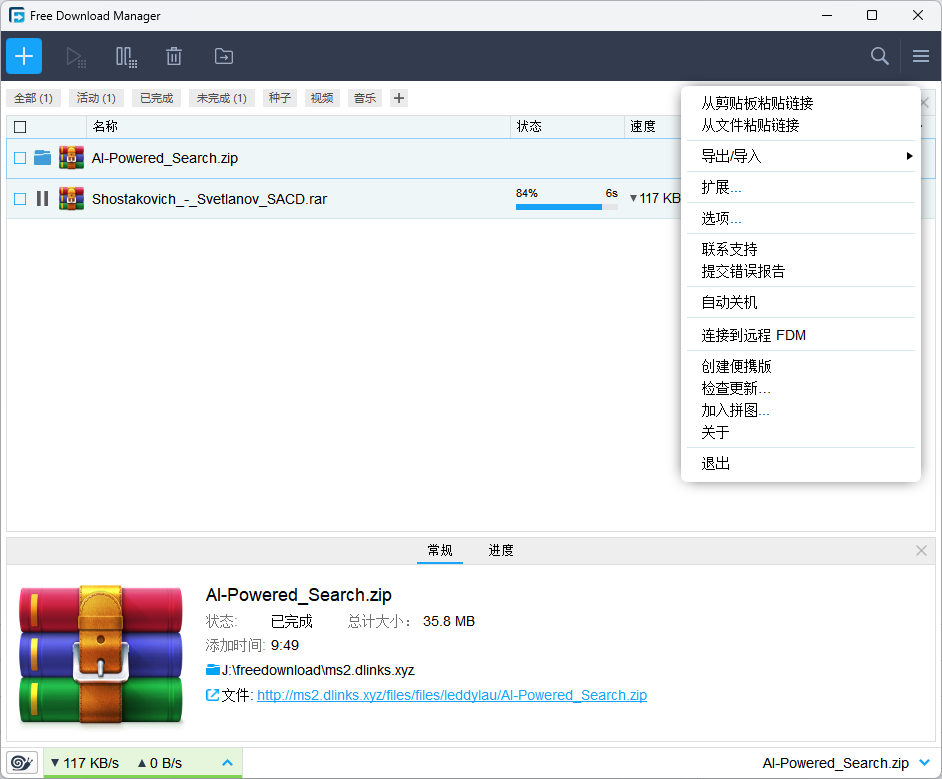Delete selected download with trash icon
Image resolution: width=942 pixels, height=779 pixels.
pos(174,56)
